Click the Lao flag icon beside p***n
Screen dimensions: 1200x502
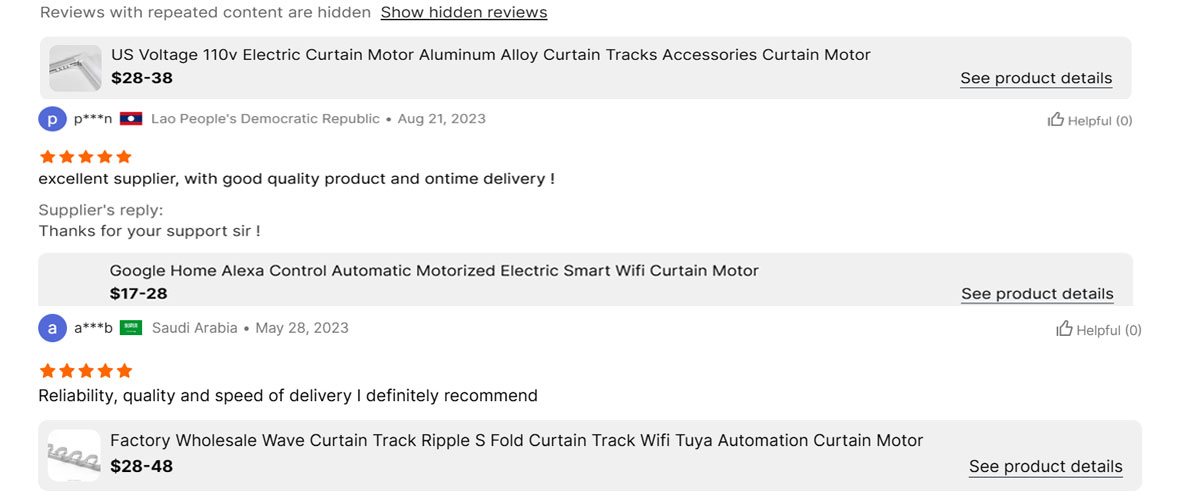point(131,119)
